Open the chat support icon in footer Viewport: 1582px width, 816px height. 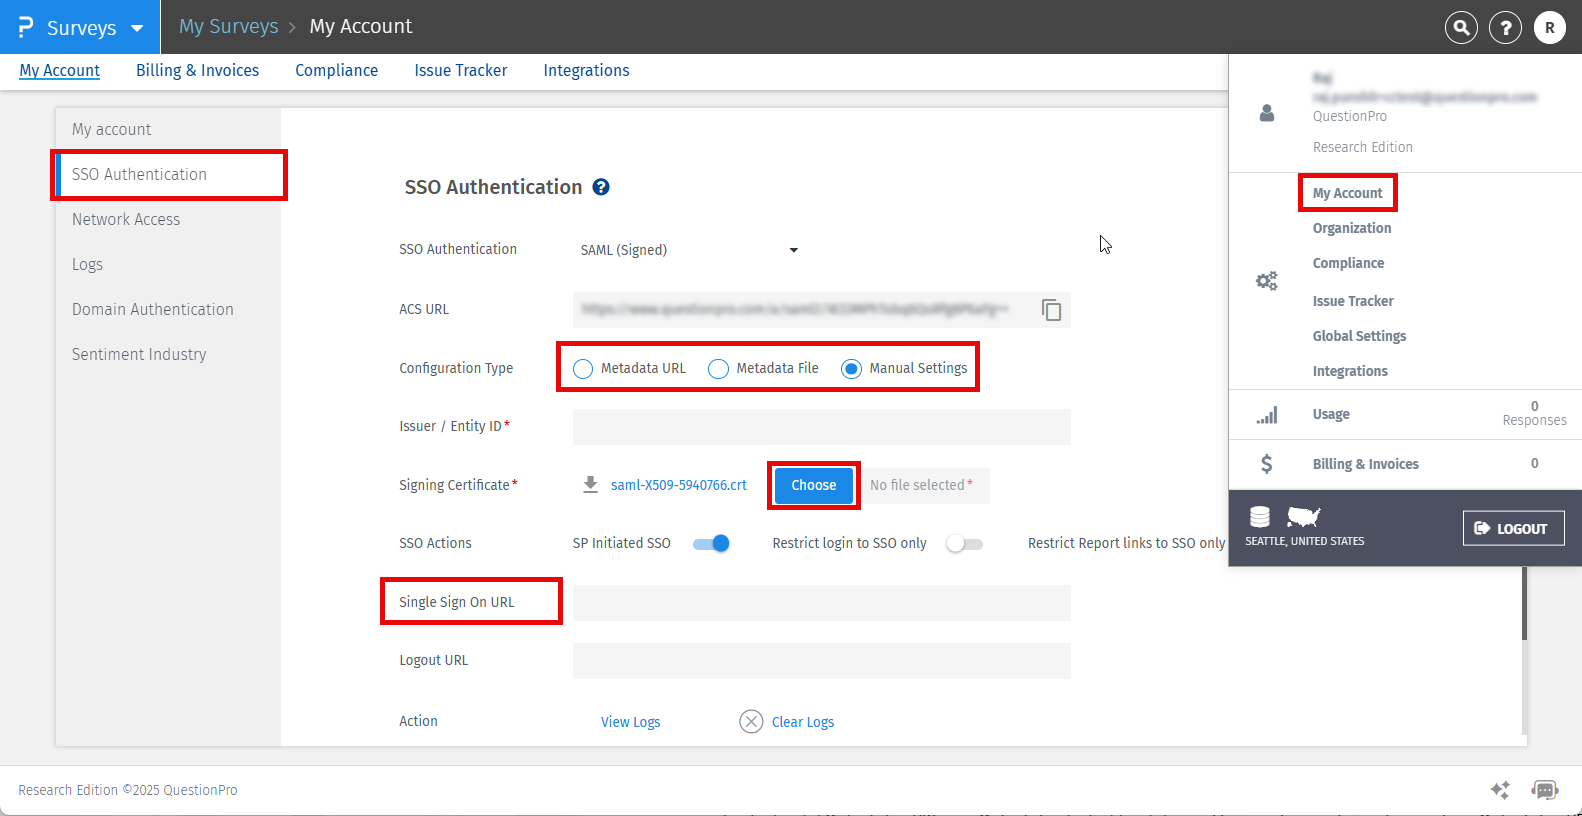tap(1545, 790)
